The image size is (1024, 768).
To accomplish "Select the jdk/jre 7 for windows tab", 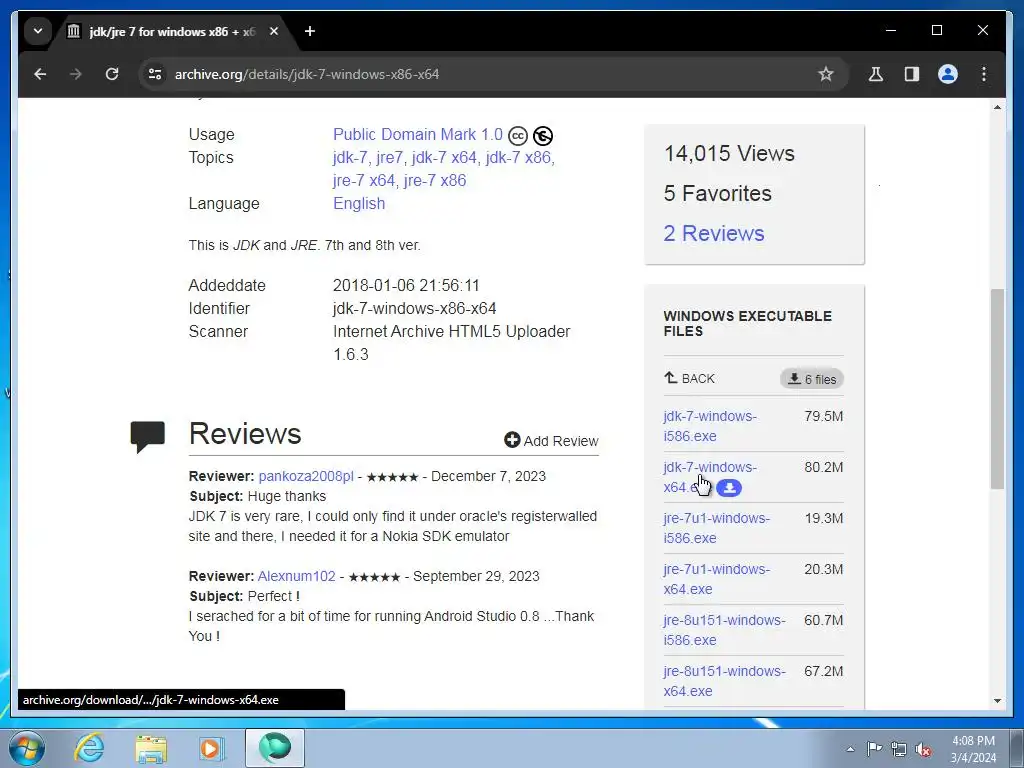I will (173, 31).
